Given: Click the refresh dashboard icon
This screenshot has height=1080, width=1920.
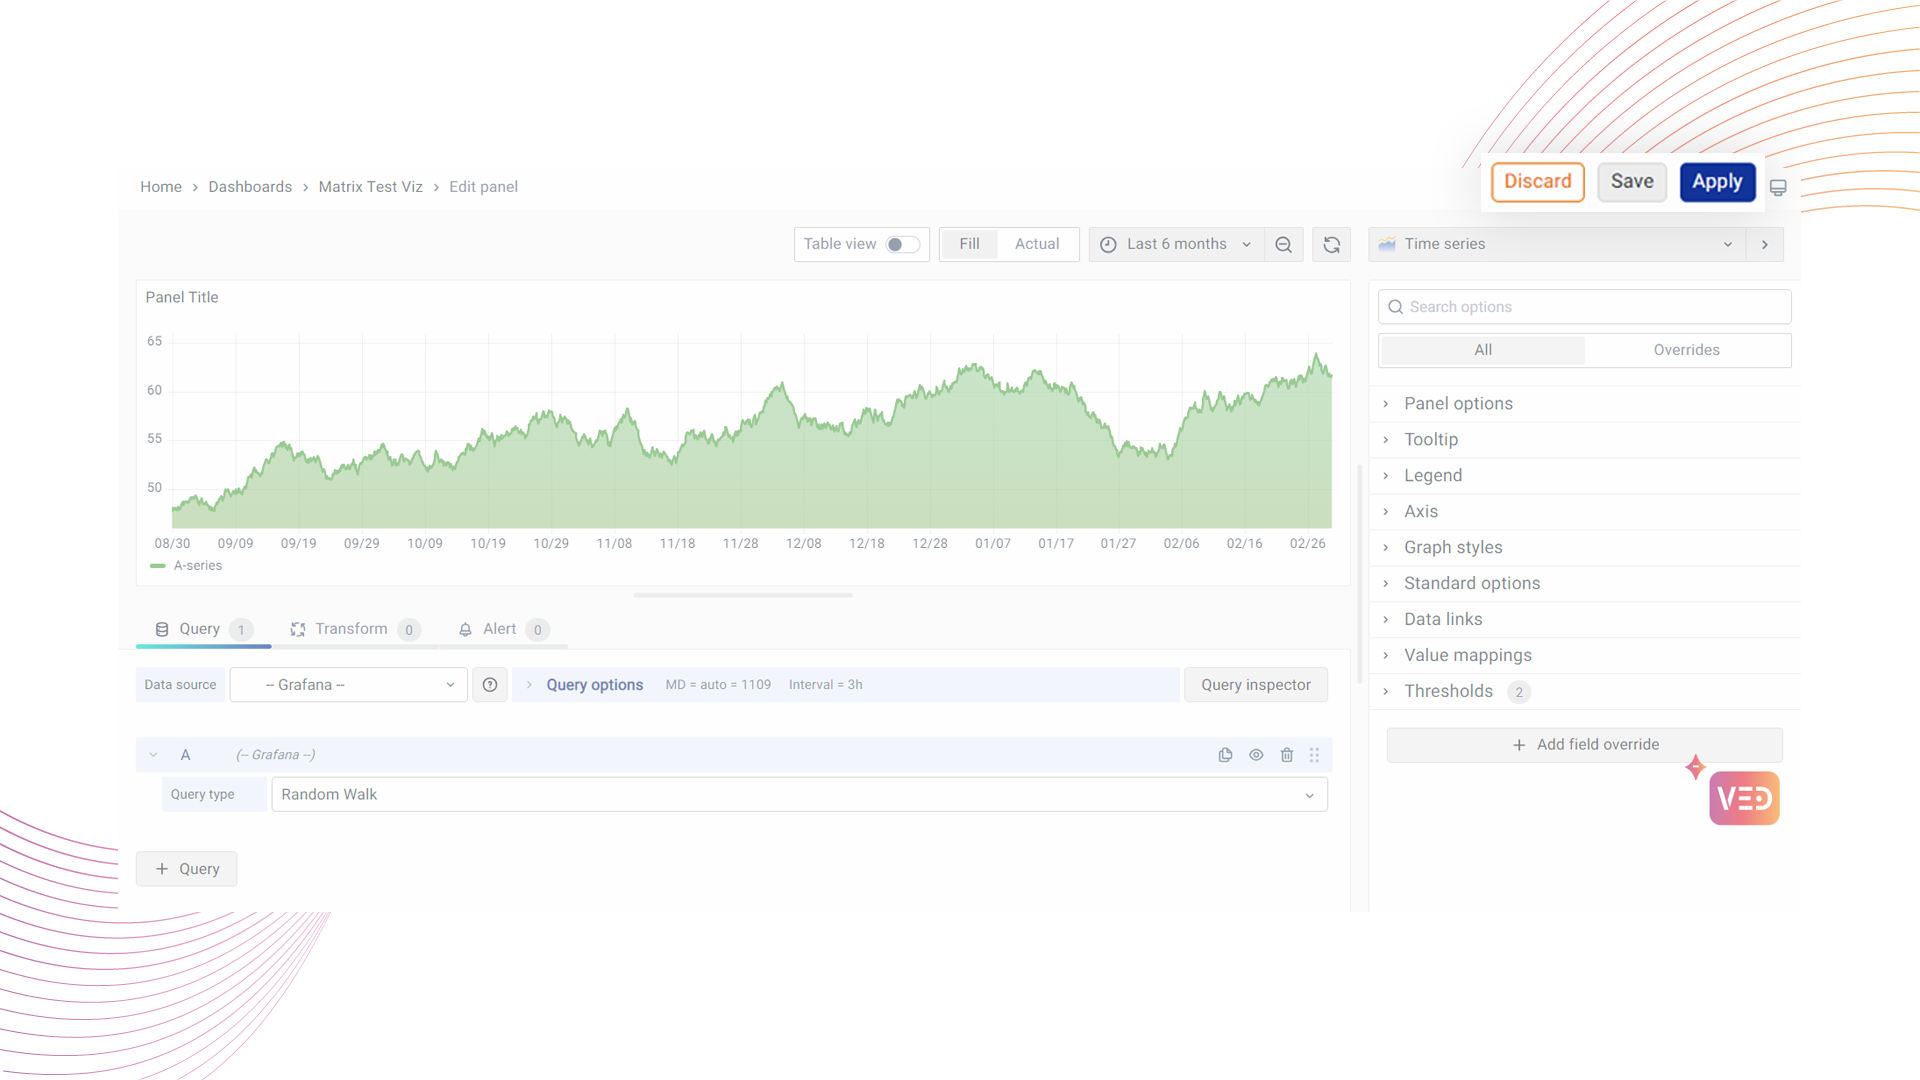Looking at the screenshot, I should [x=1331, y=245].
